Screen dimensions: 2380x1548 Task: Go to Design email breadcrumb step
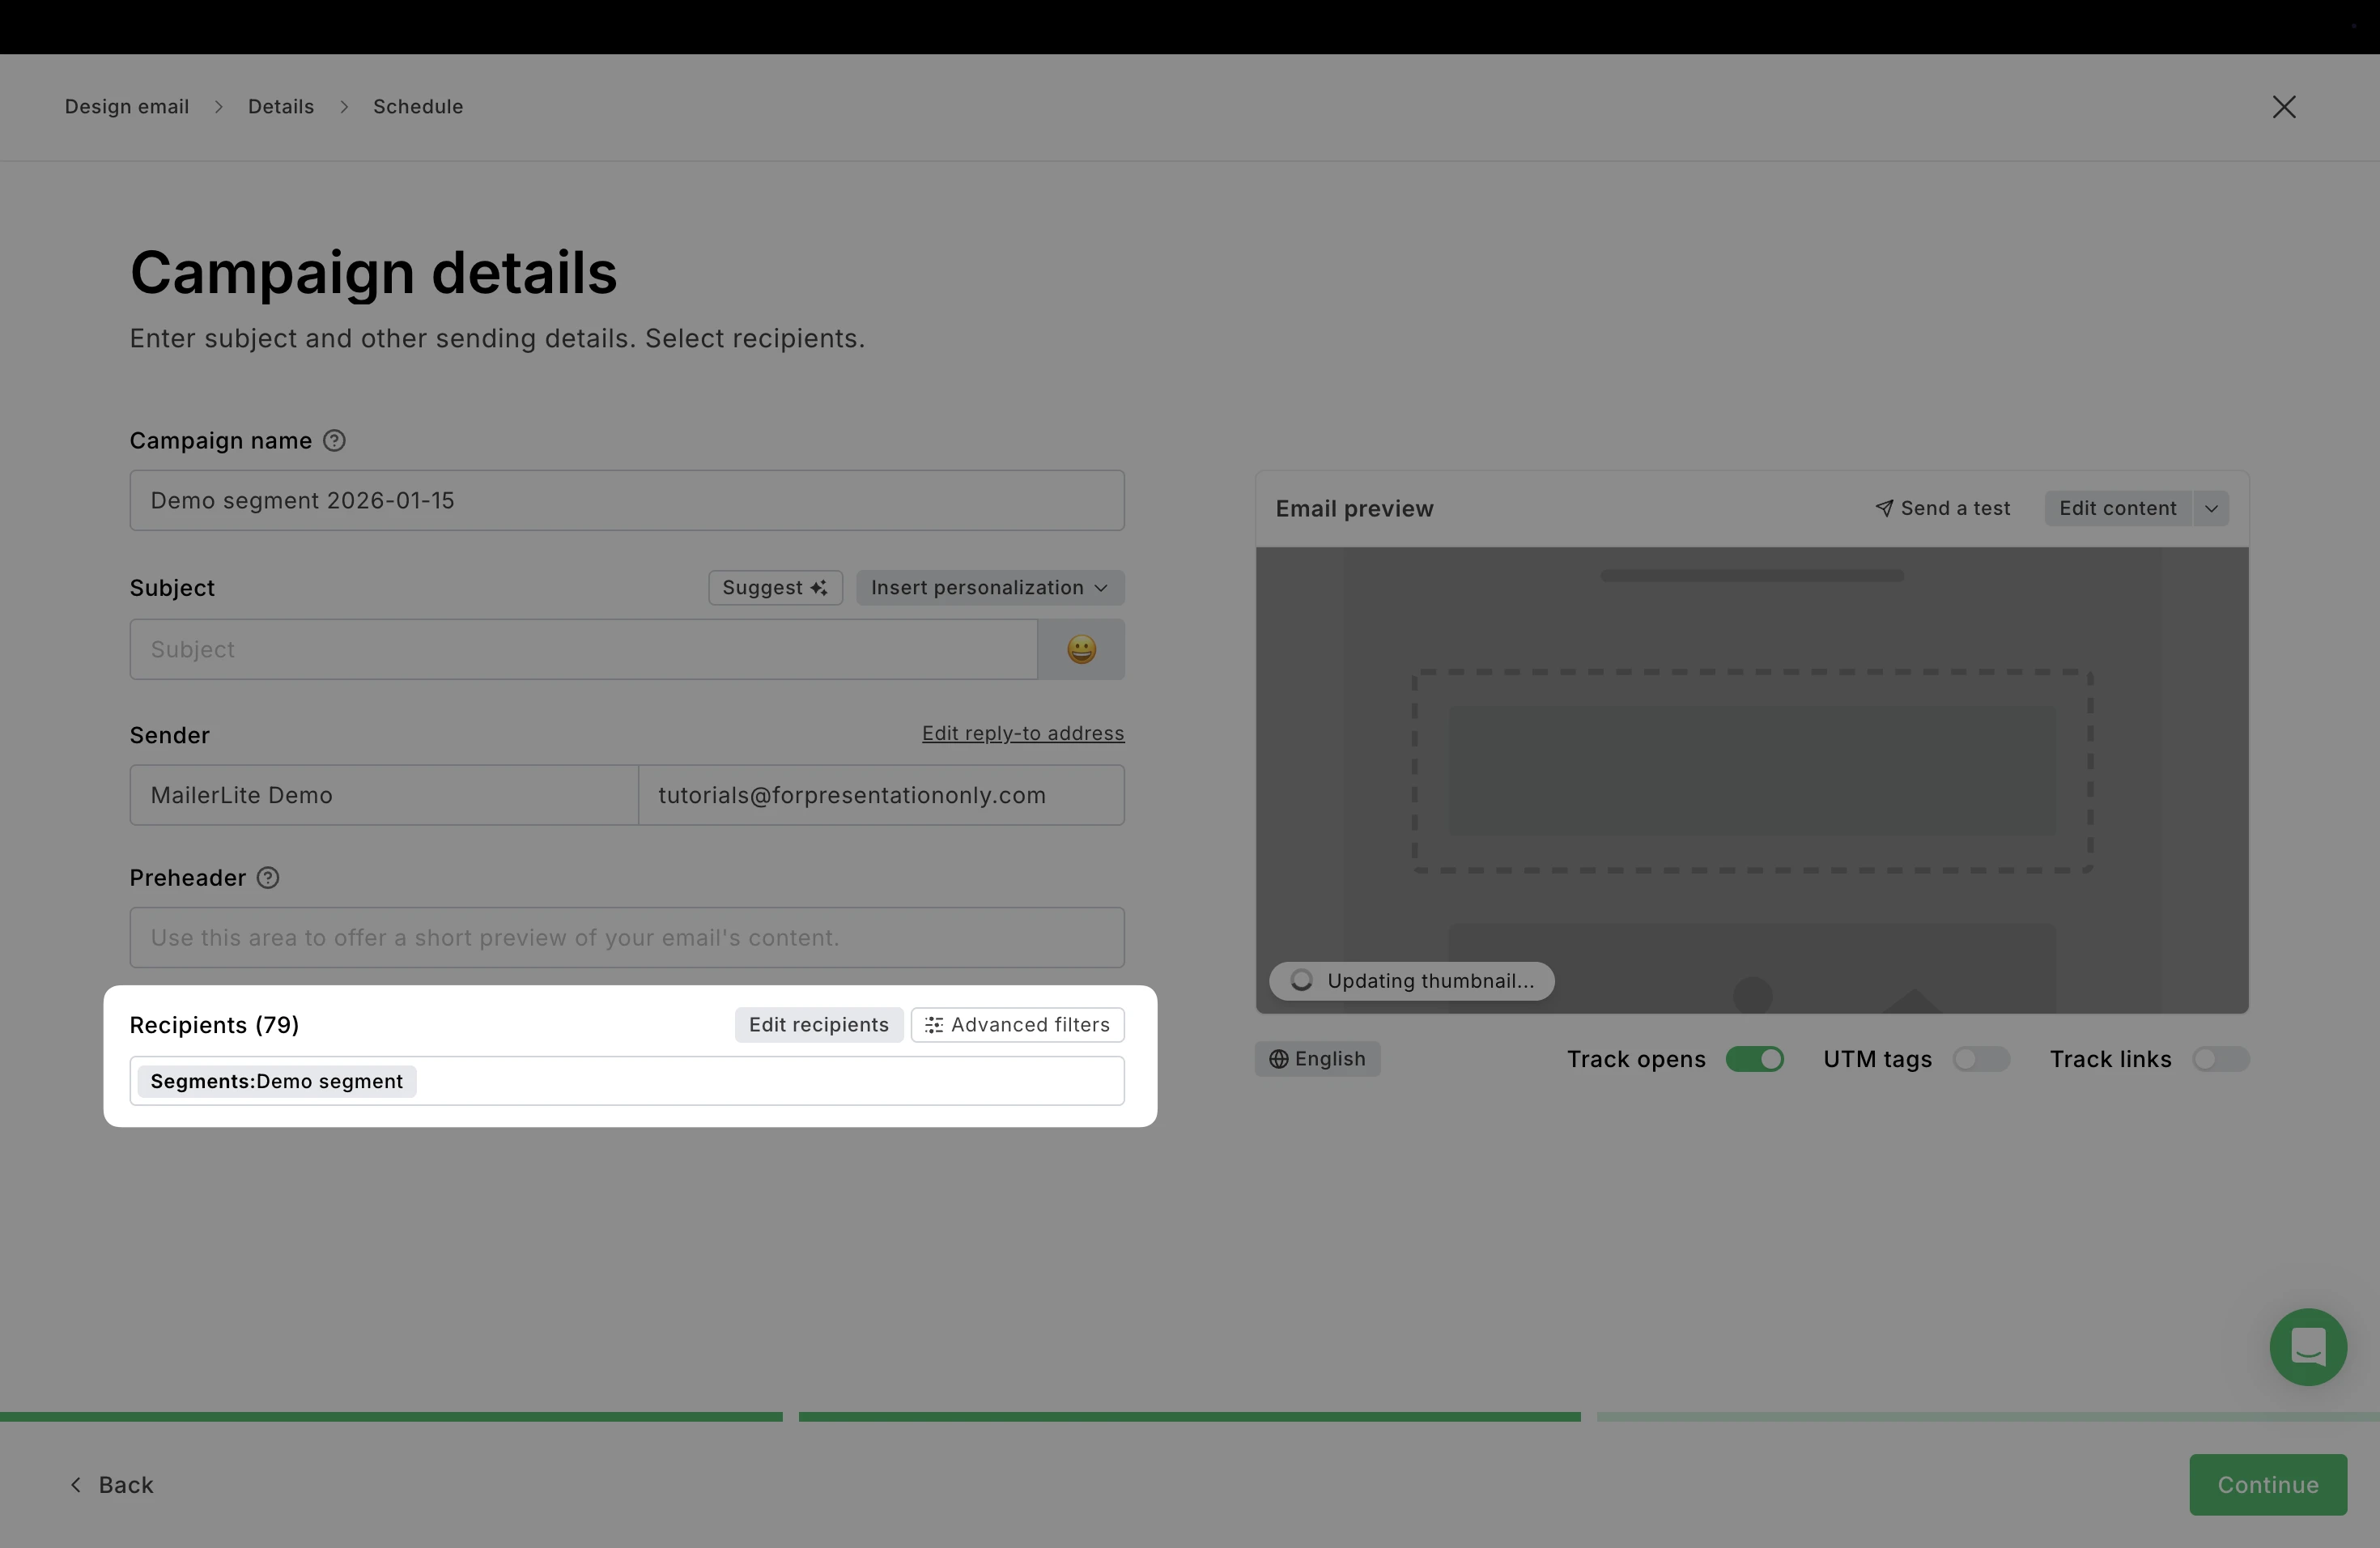pos(127,107)
